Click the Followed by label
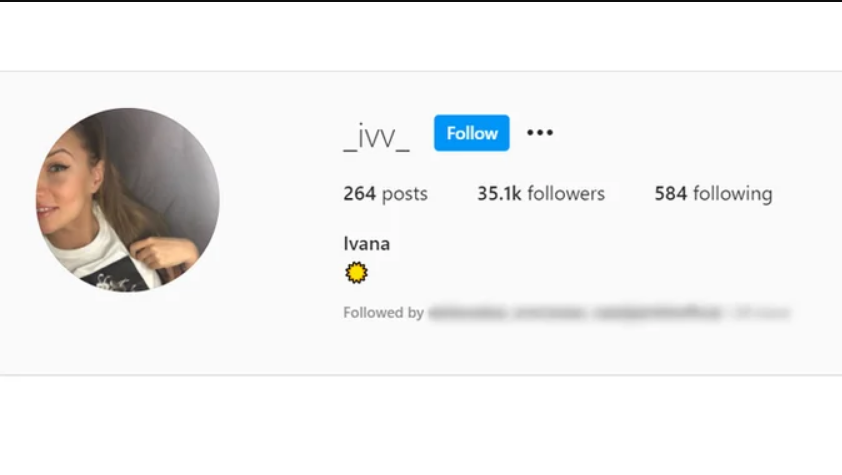 click(383, 312)
